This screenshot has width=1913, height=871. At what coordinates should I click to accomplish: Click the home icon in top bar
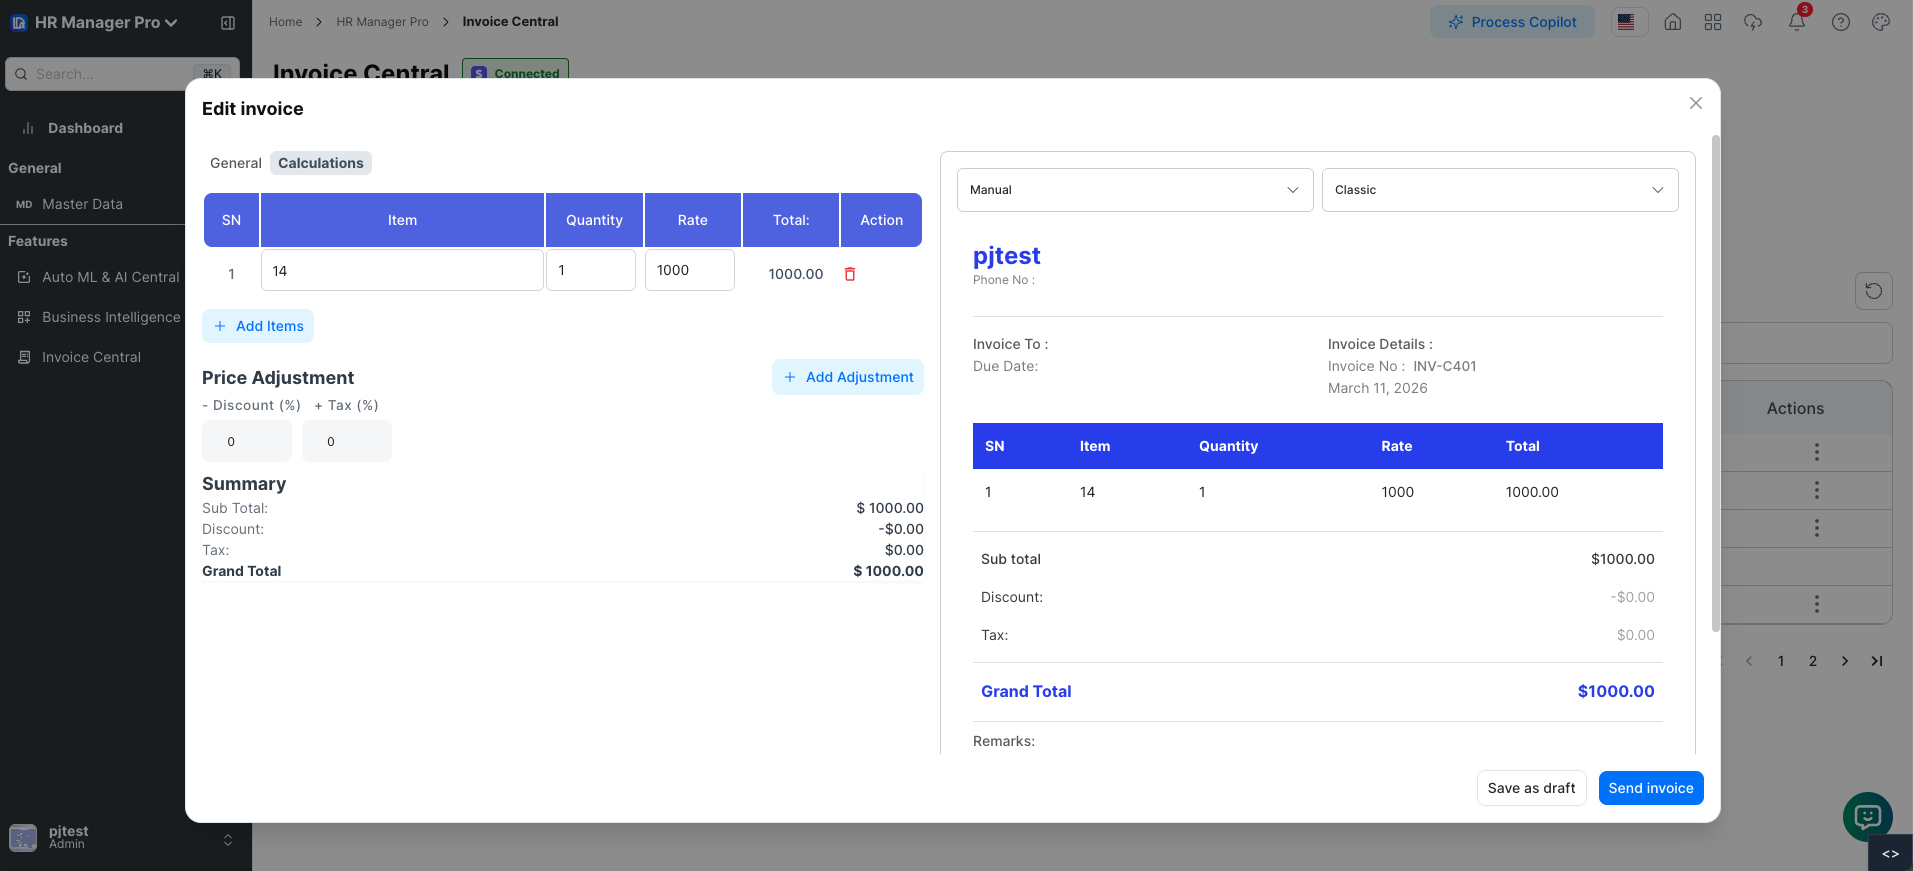1673,22
